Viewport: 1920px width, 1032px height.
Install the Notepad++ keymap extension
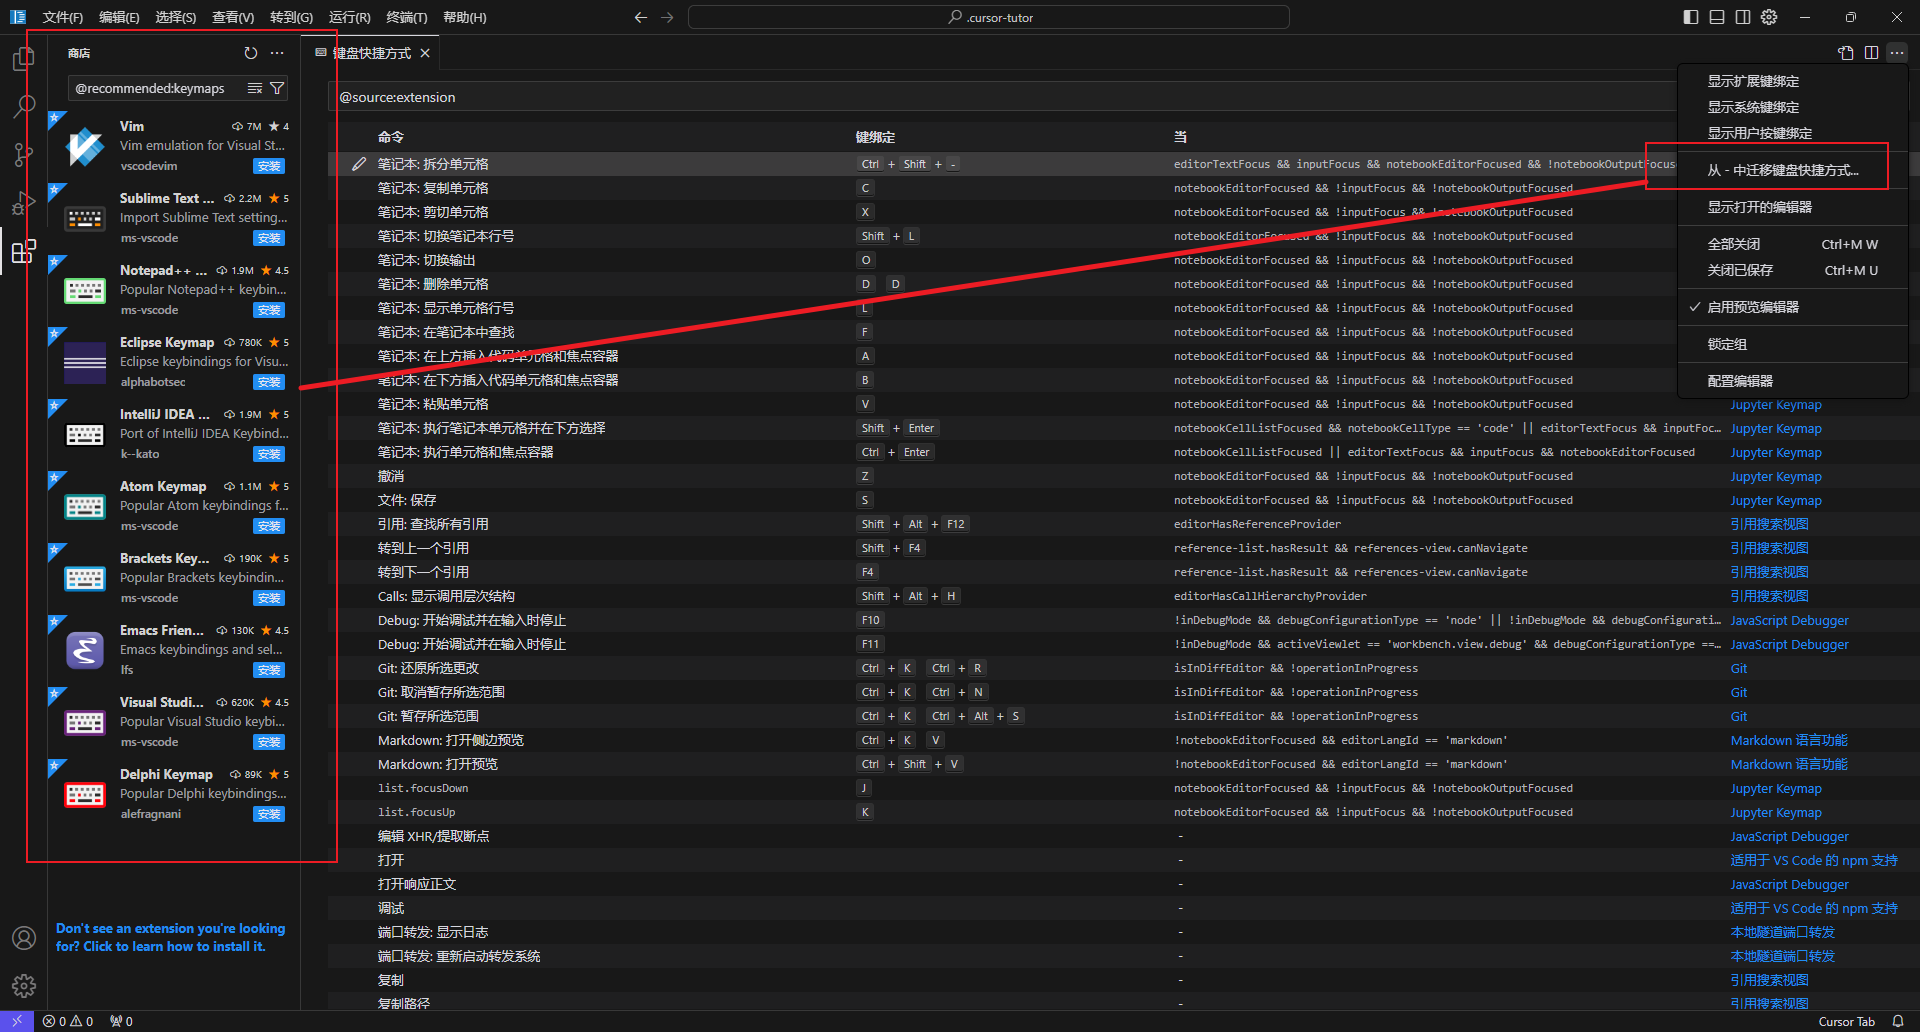[x=269, y=310]
